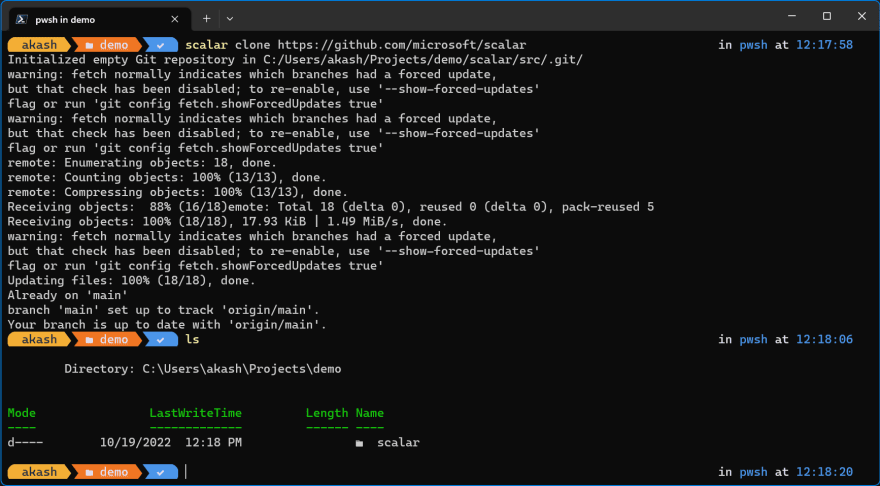Click the 'Initialized empty Git repository' line

(x=295, y=59)
